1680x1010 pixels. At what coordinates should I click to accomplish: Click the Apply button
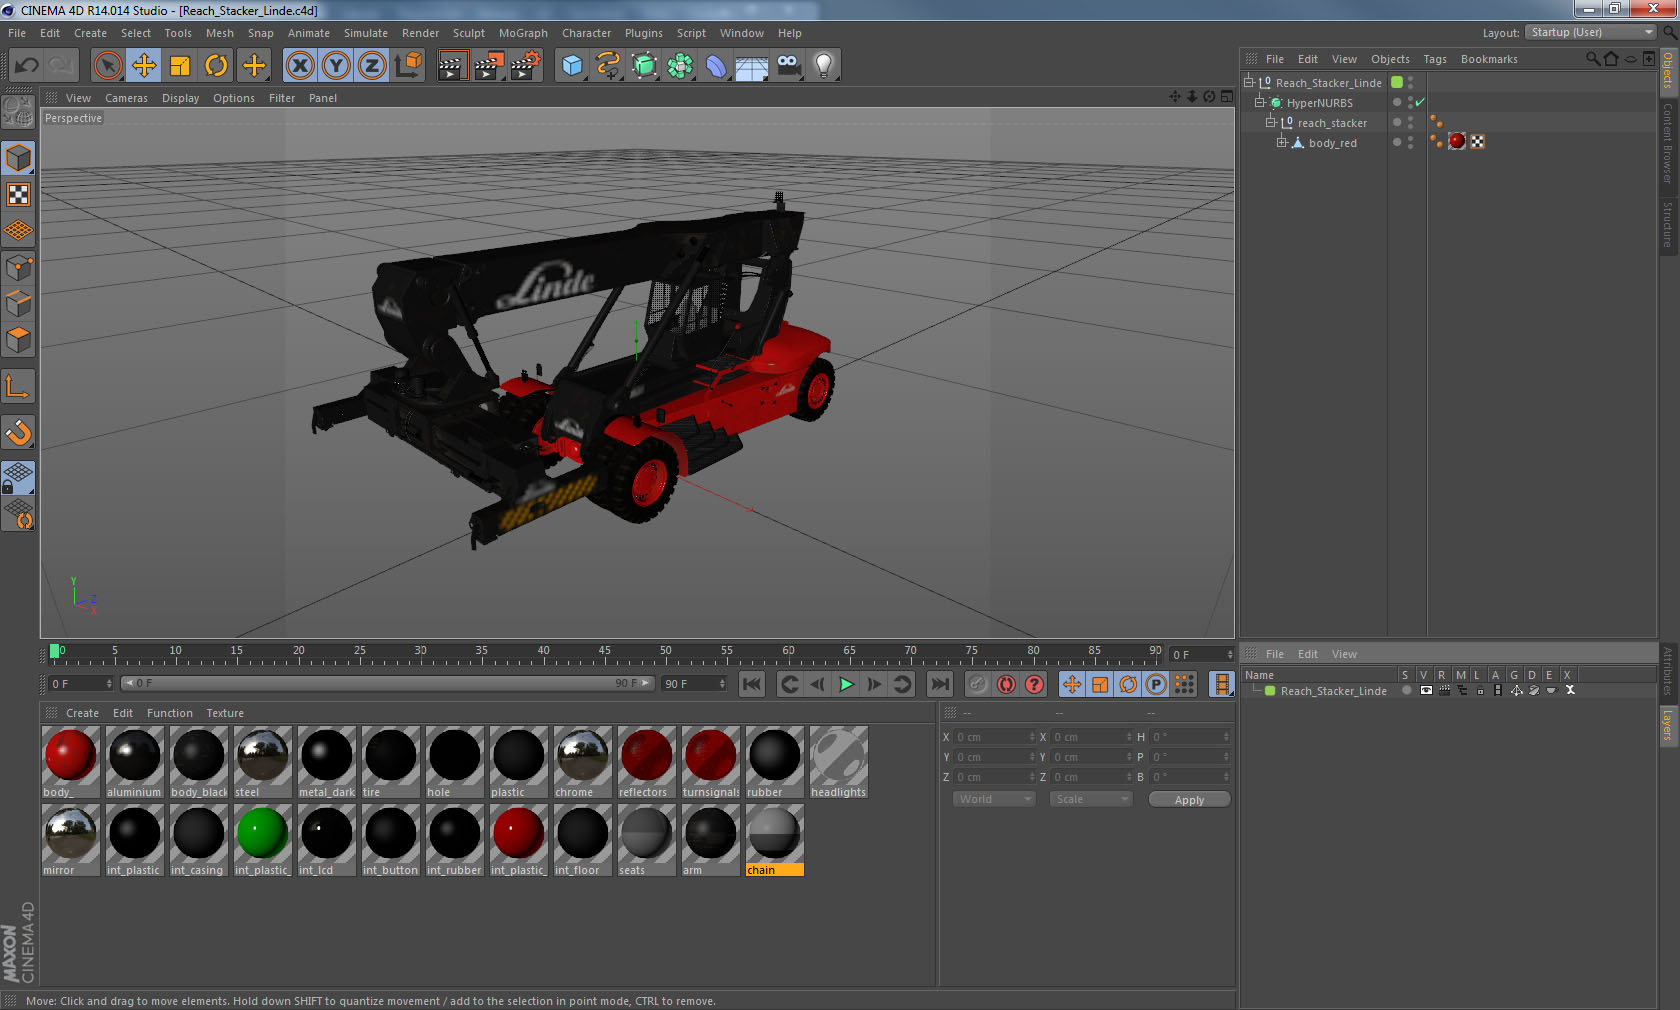(x=1189, y=799)
